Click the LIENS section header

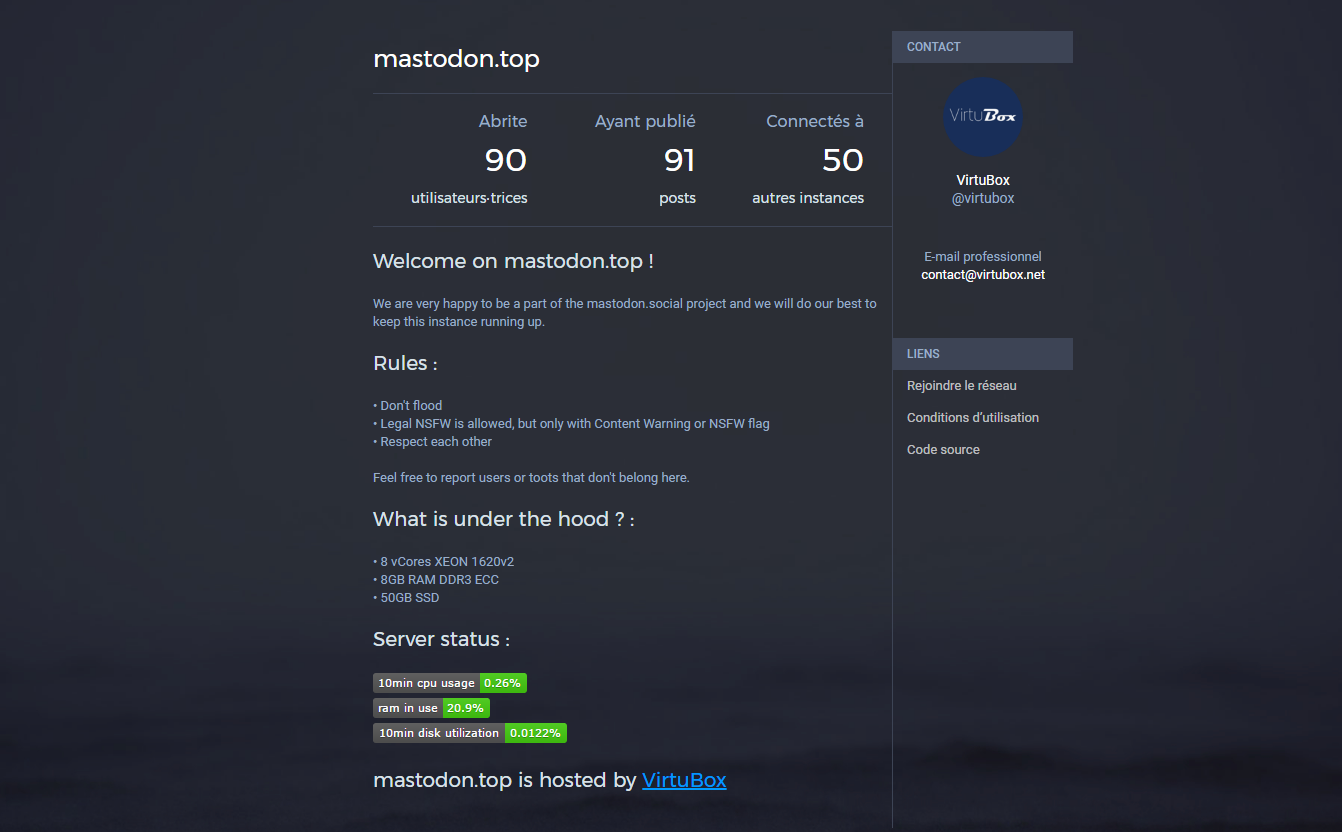tap(983, 354)
